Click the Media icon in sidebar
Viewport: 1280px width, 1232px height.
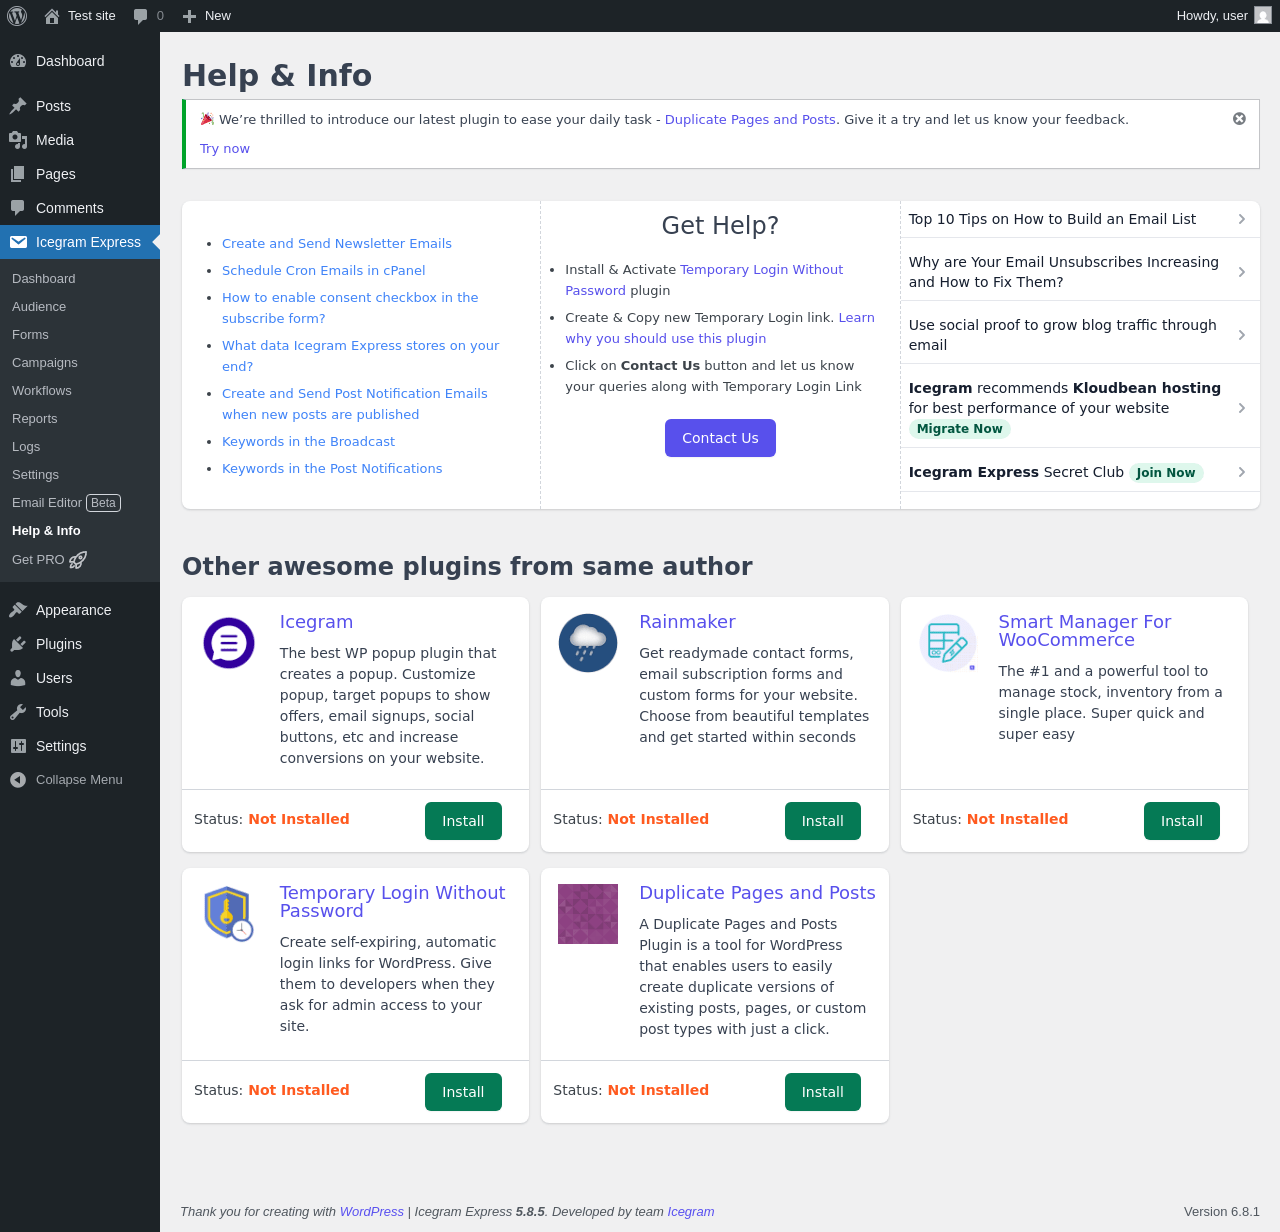coord(18,140)
